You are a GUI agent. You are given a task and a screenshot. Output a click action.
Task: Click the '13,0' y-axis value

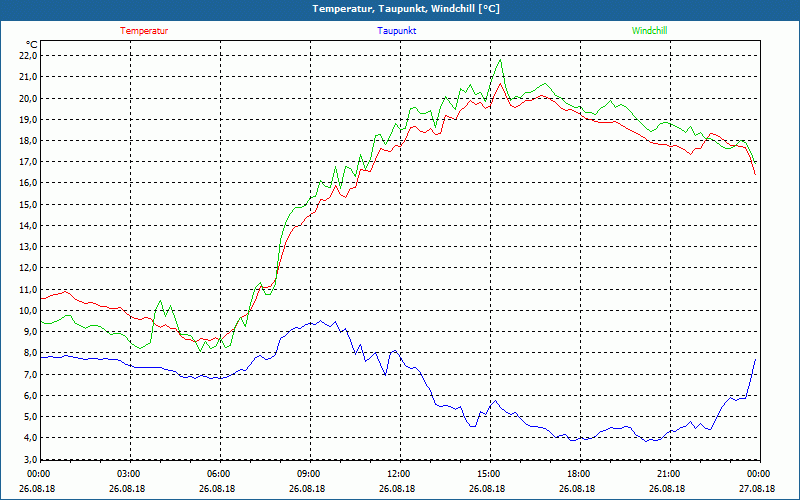pos(29,247)
